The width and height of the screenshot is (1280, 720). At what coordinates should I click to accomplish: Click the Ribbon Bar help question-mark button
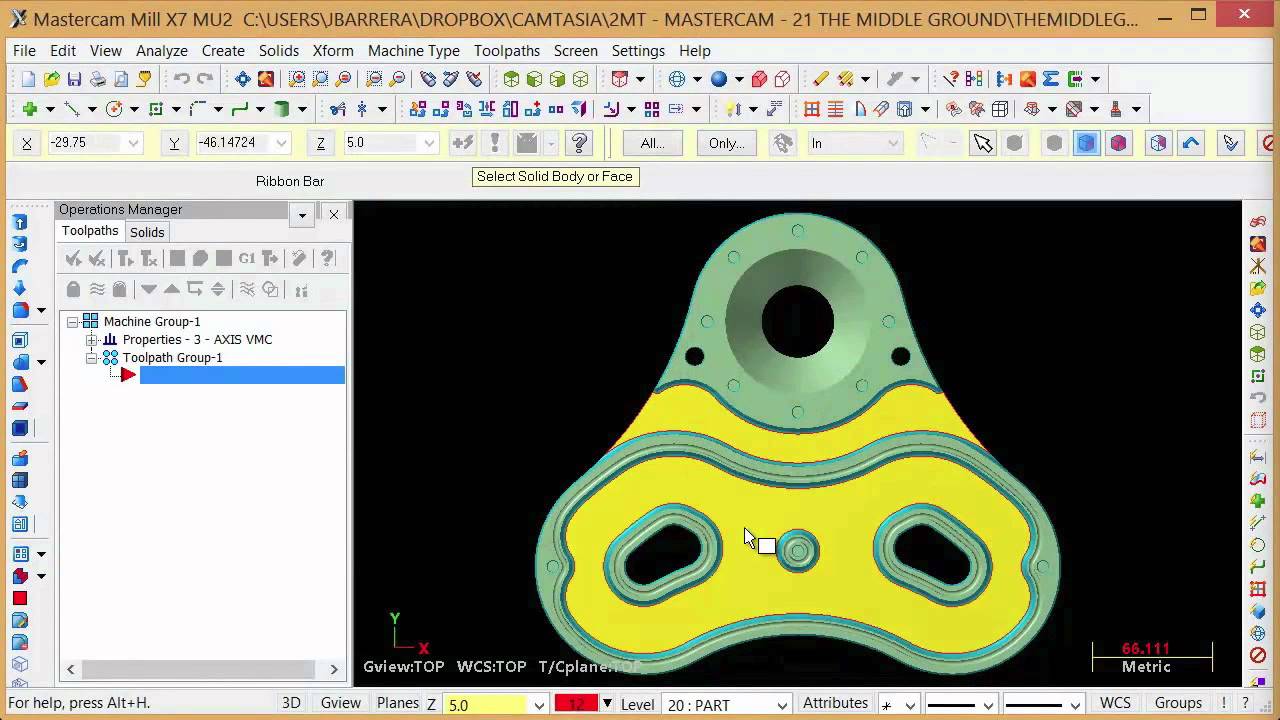[x=579, y=143]
